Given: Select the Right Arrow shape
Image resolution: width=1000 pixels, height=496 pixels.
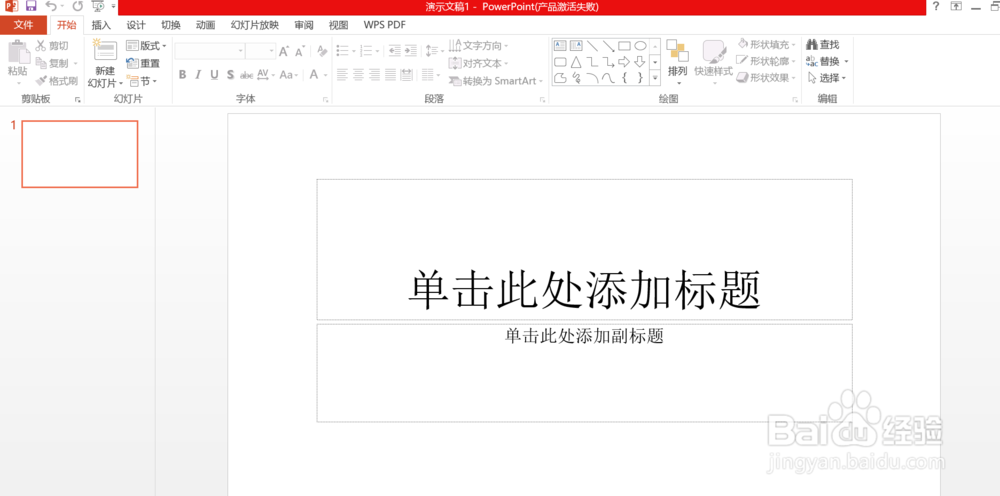Looking at the screenshot, I should pyautogui.click(x=624, y=62).
